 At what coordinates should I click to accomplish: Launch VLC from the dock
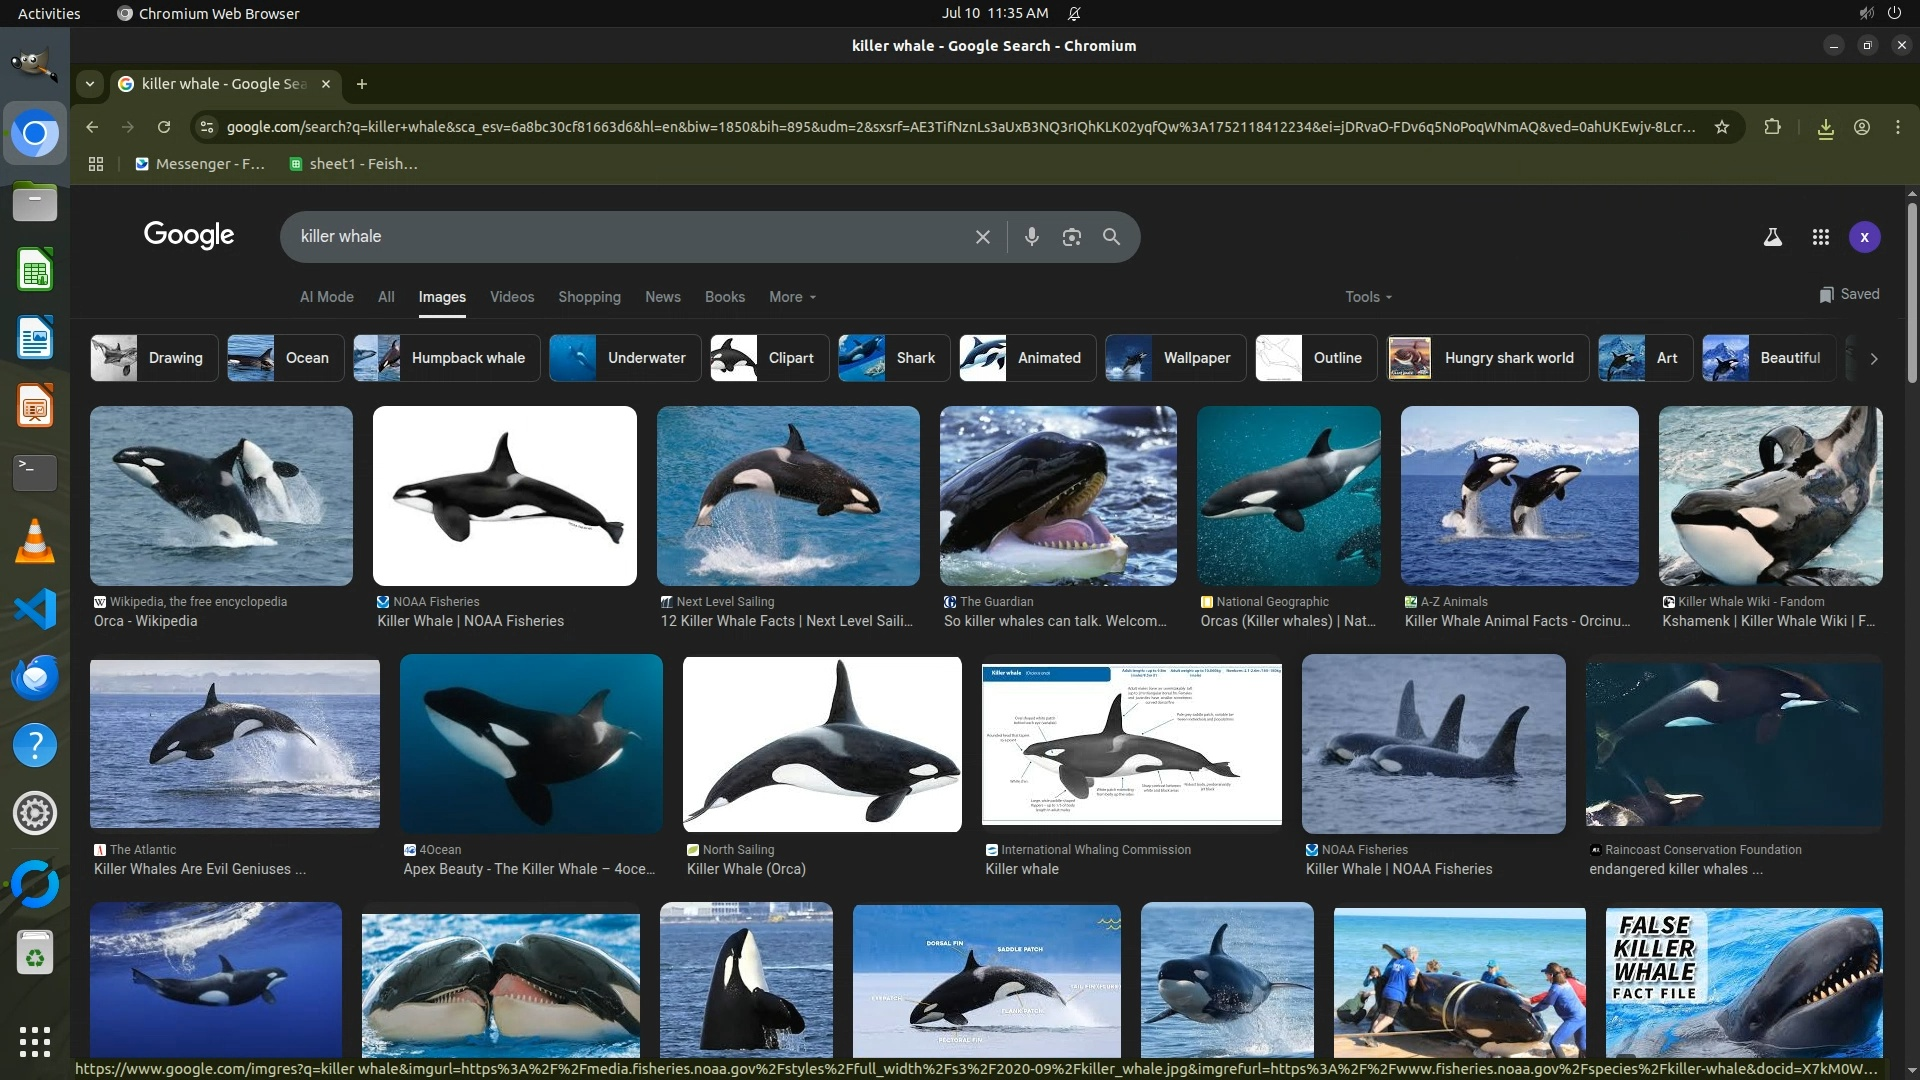(x=35, y=541)
